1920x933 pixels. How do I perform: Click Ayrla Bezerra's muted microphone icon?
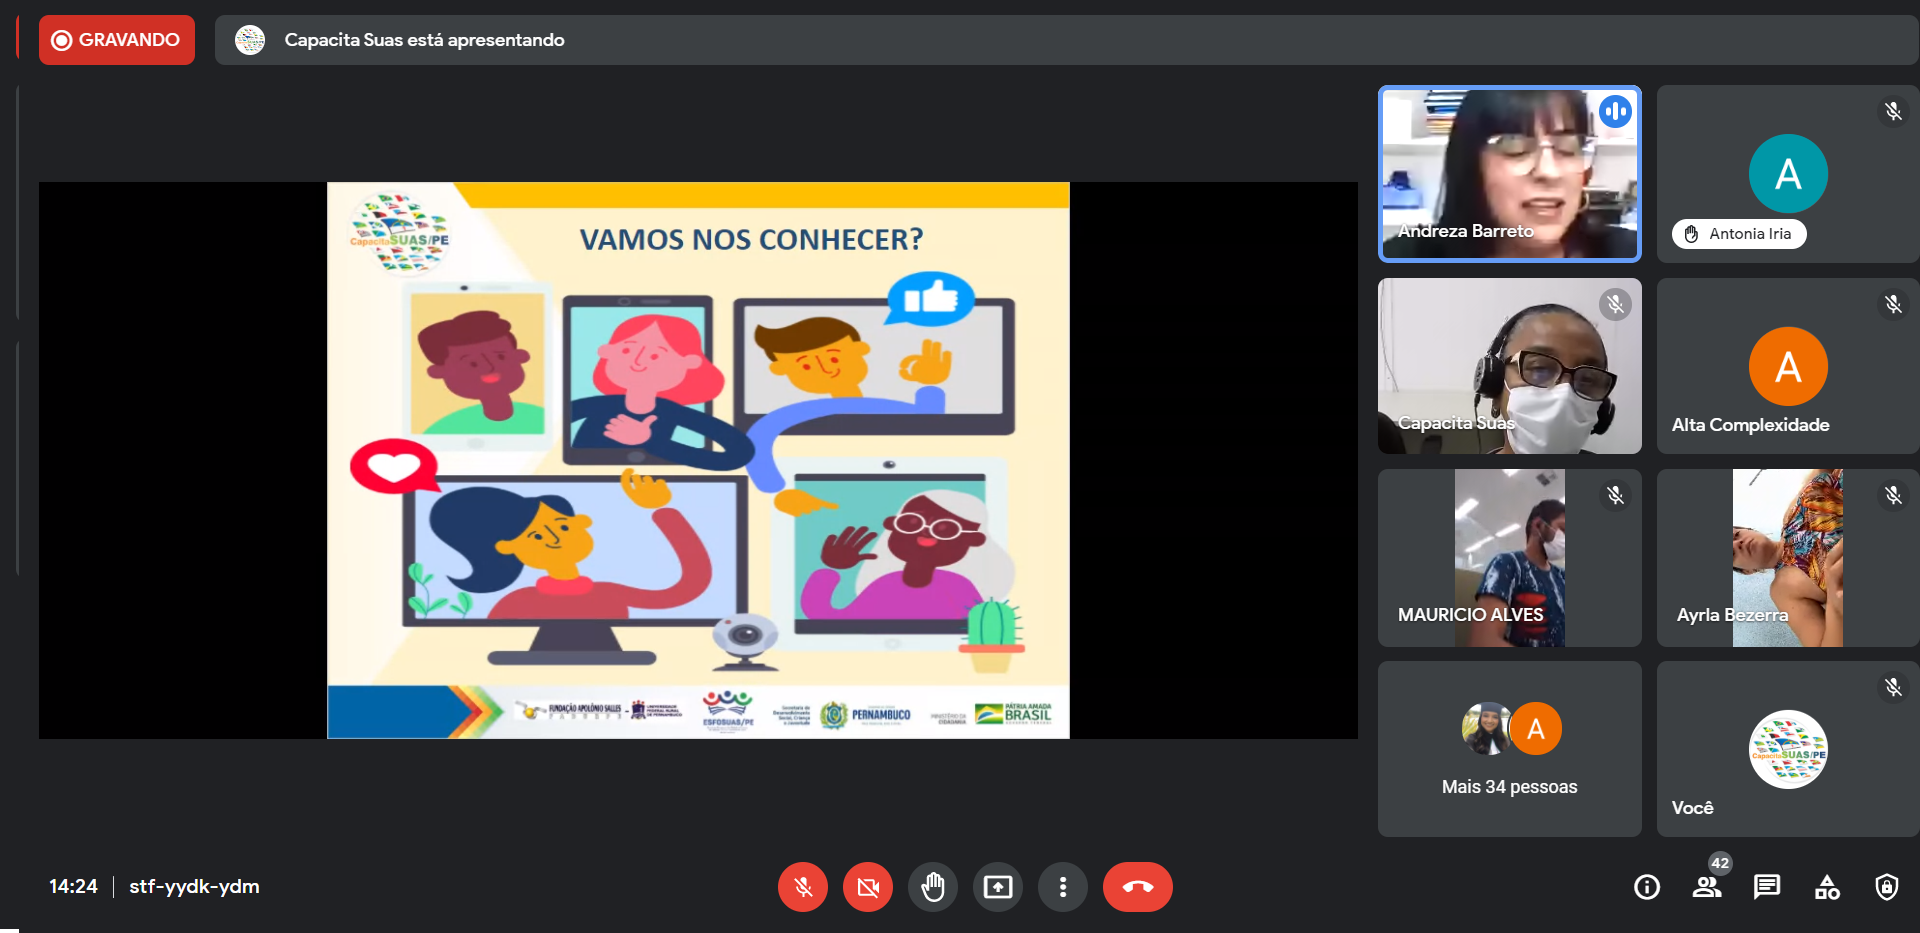1892,495
